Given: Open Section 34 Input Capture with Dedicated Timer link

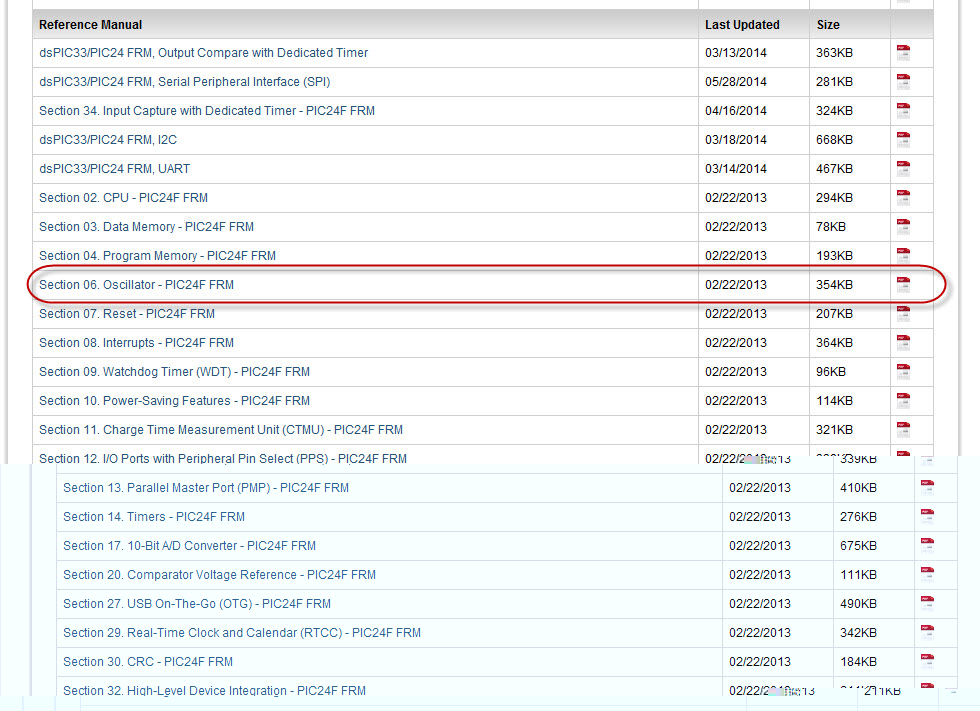Looking at the screenshot, I should (207, 111).
